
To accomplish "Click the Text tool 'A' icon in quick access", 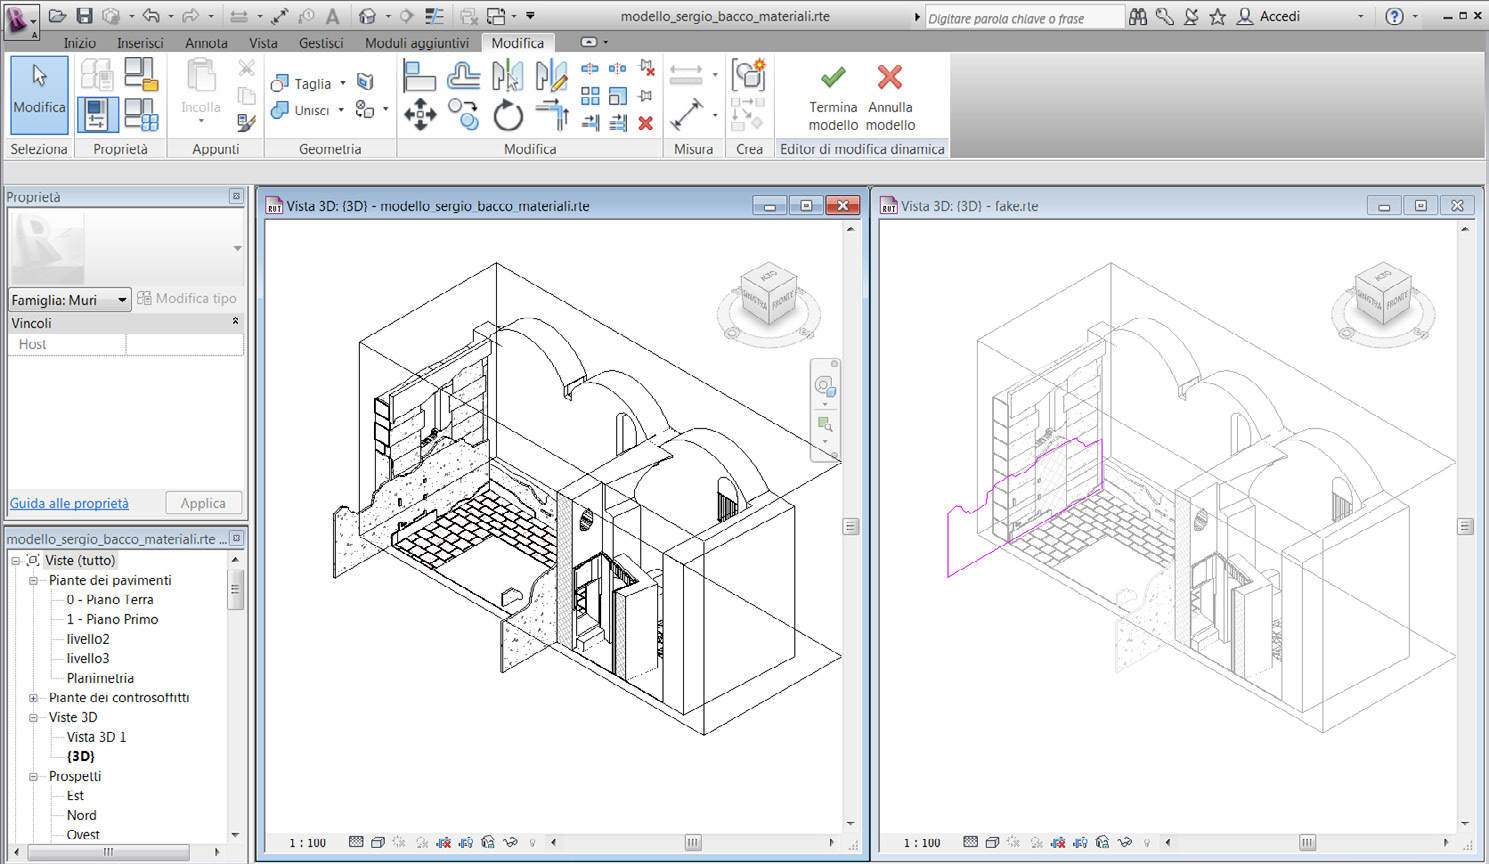I will point(333,16).
